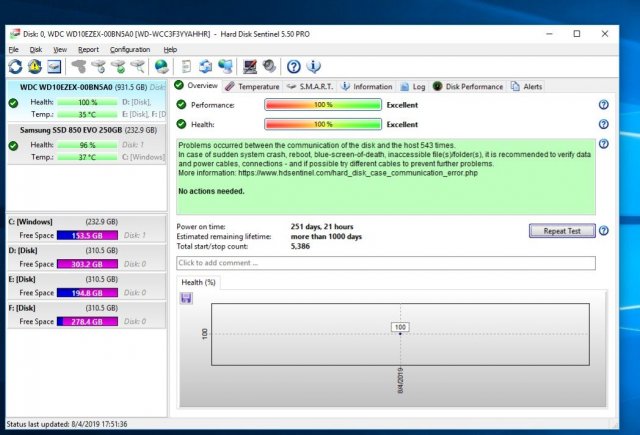Switch to the Information tab

pyautogui.click(x=367, y=87)
